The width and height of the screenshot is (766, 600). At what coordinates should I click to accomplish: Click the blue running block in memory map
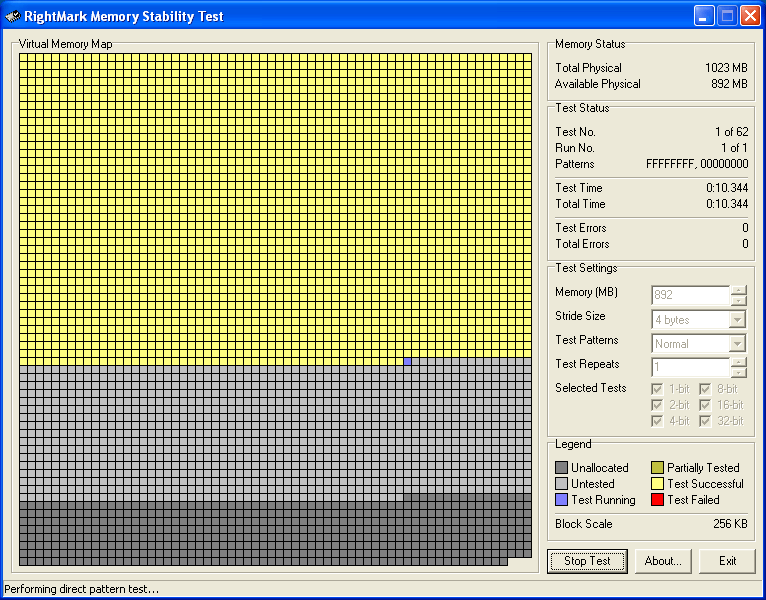coord(407,362)
